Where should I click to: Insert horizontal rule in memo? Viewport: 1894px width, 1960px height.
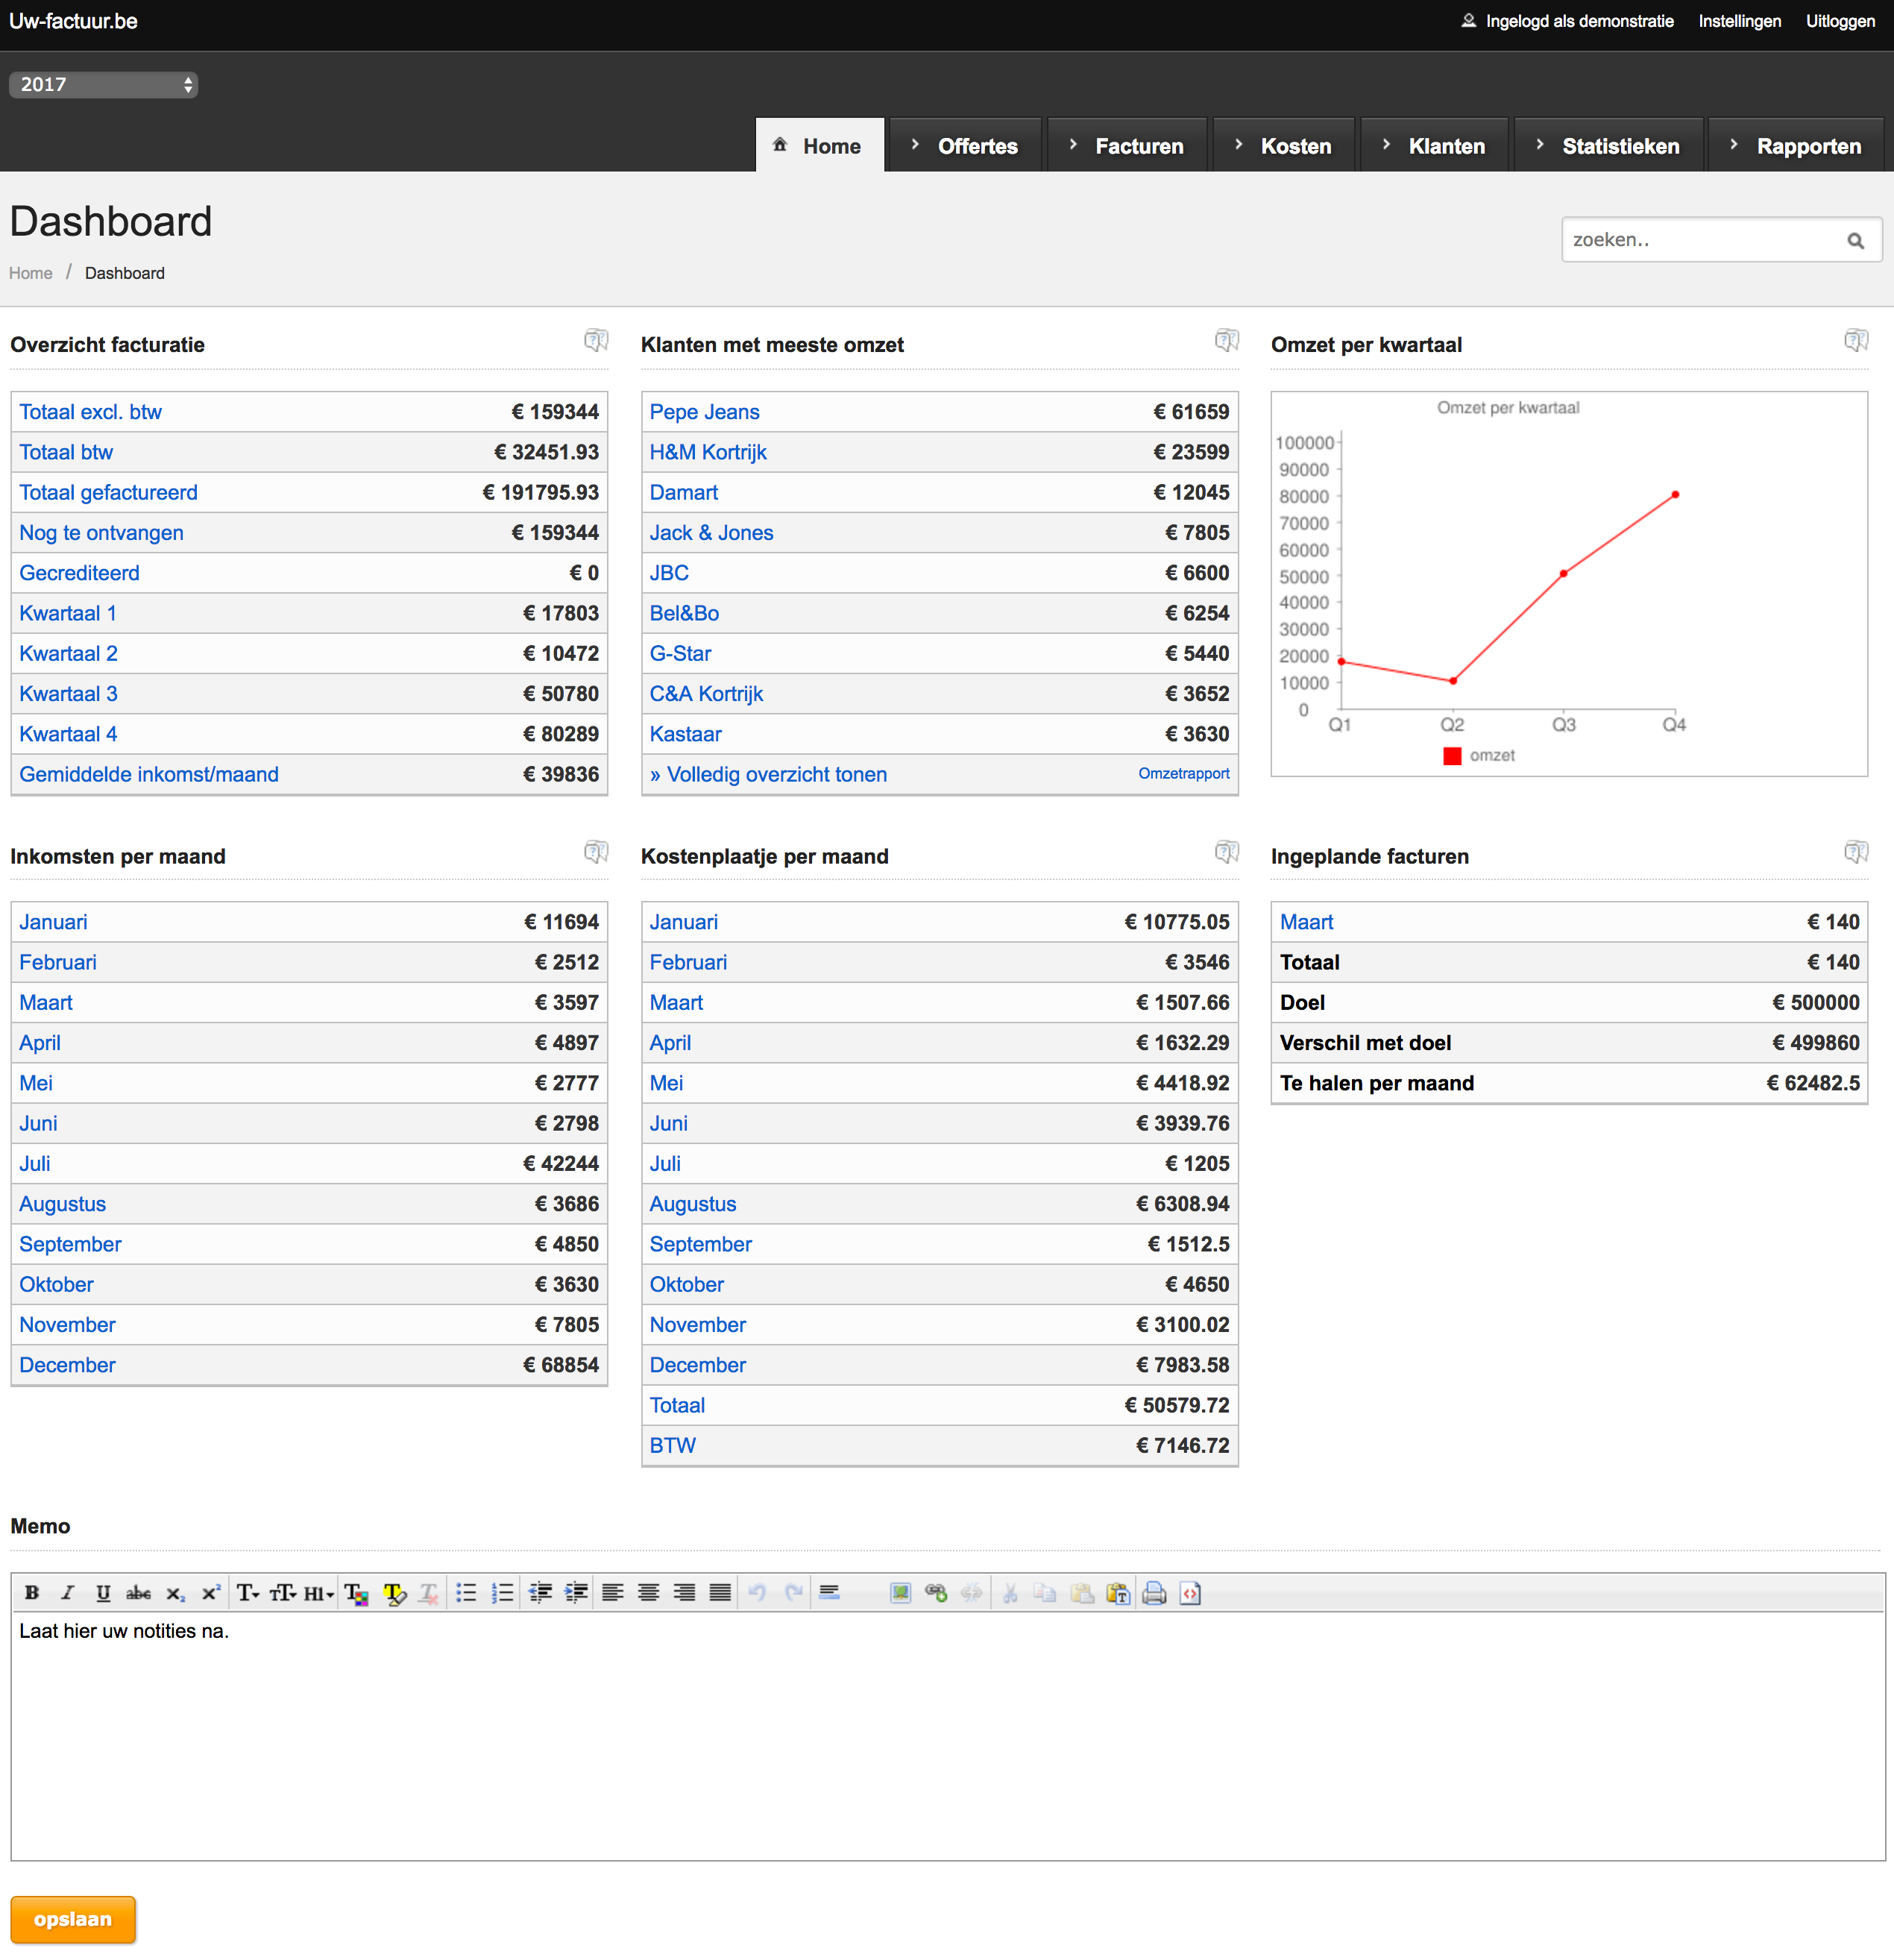click(x=829, y=1593)
